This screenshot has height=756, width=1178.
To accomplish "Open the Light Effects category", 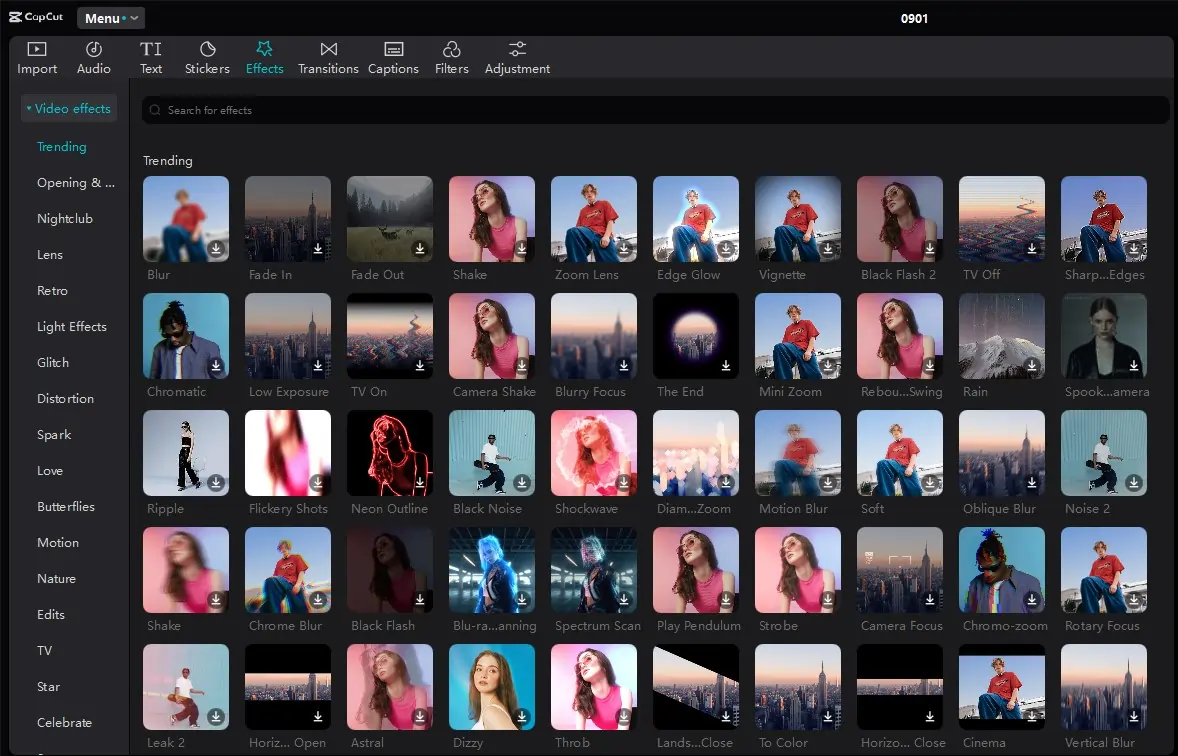I will [x=71, y=327].
